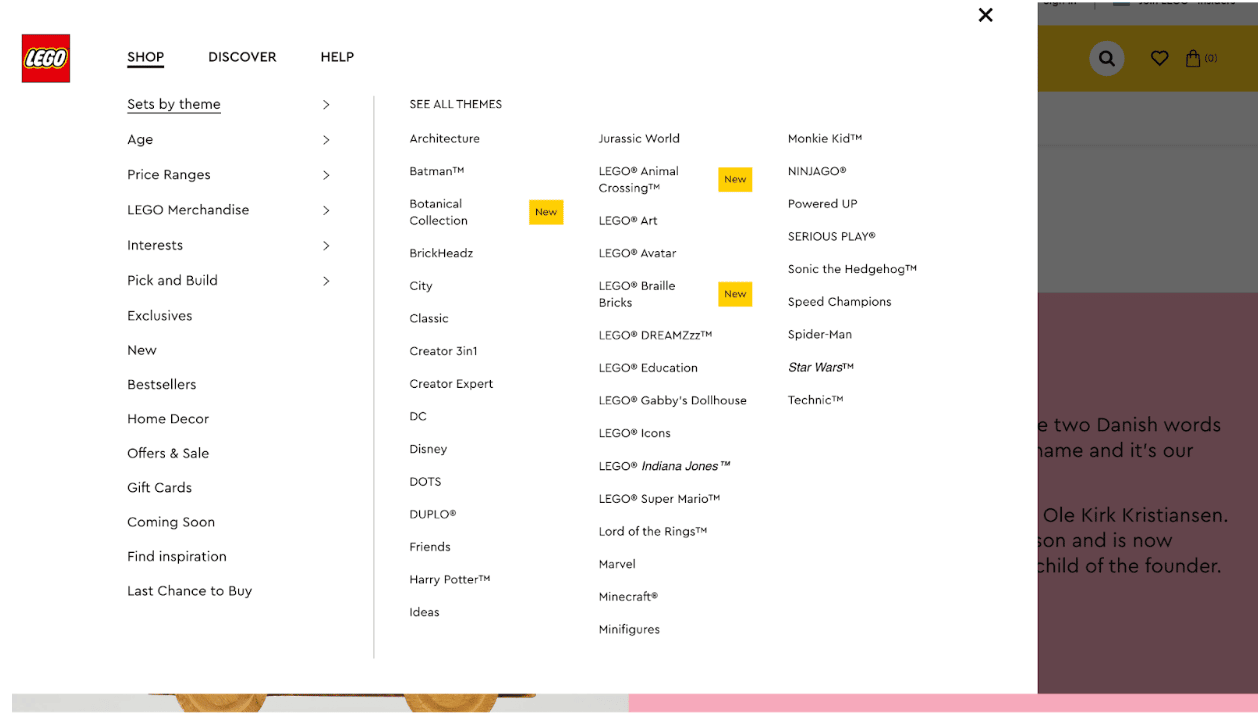The image size is (1258, 713).
Task: Open the Star Wars theme link
Action: [820, 367]
